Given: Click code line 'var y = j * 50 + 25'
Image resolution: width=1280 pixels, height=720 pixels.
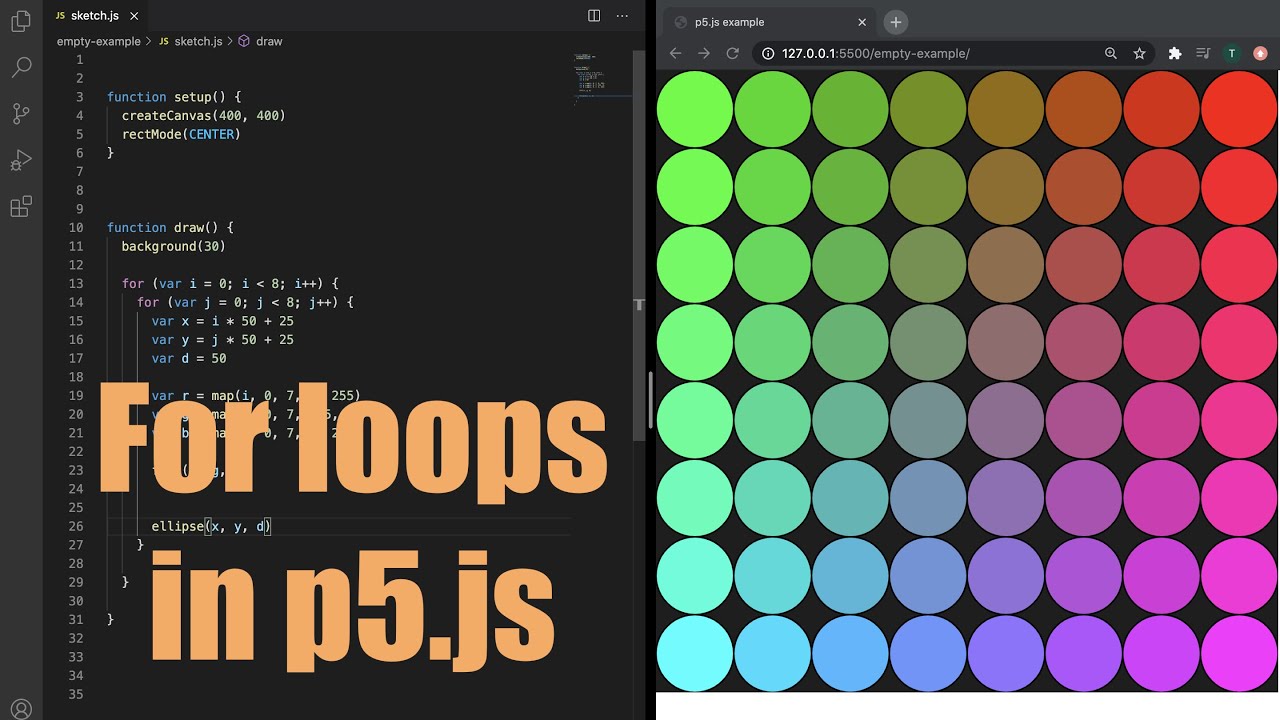Looking at the screenshot, I should click(222, 340).
